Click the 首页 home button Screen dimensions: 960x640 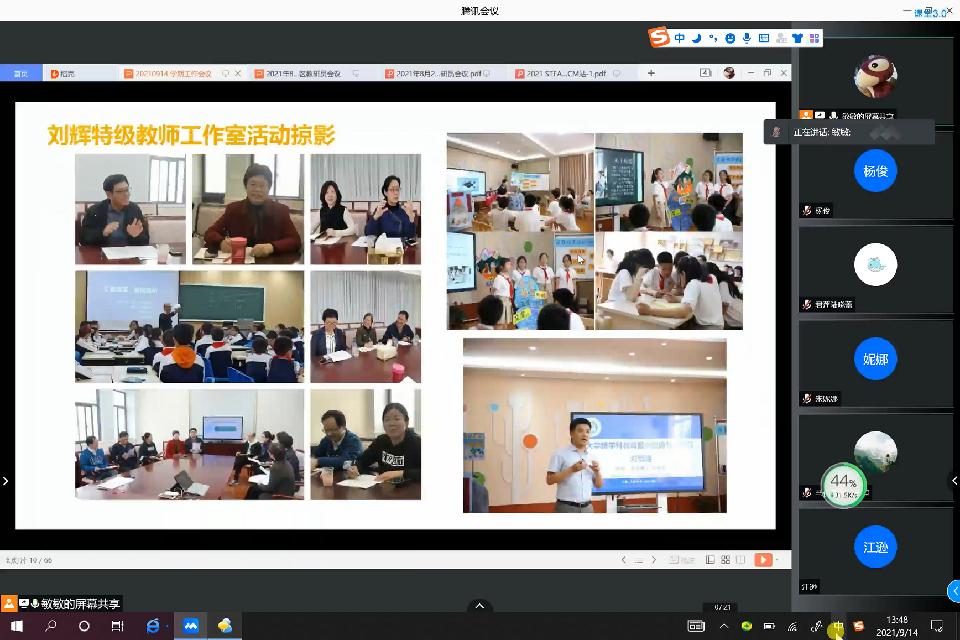[20, 73]
